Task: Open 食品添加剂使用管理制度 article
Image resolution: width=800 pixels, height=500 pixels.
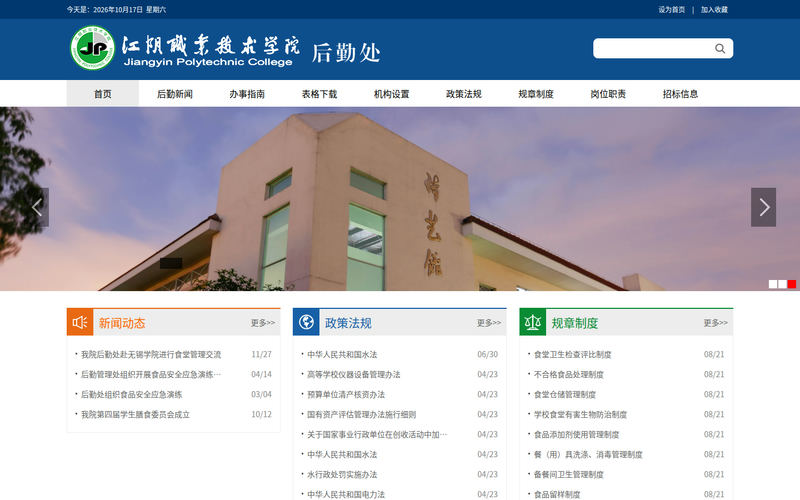Action: [x=576, y=435]
